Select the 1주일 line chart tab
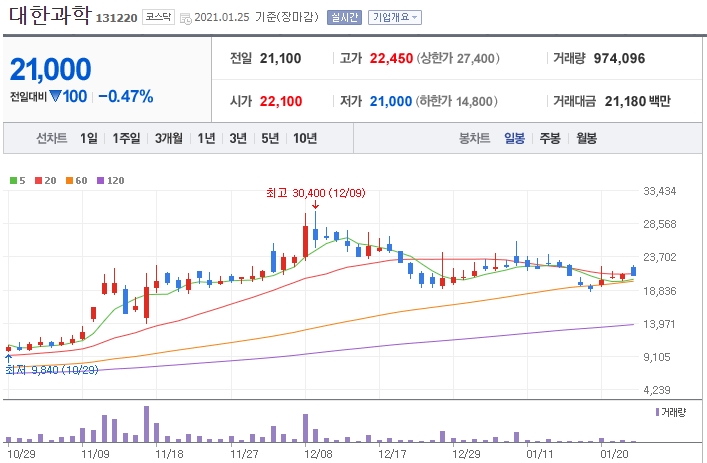This screenshot has width=707, height=463. [126, 138]
